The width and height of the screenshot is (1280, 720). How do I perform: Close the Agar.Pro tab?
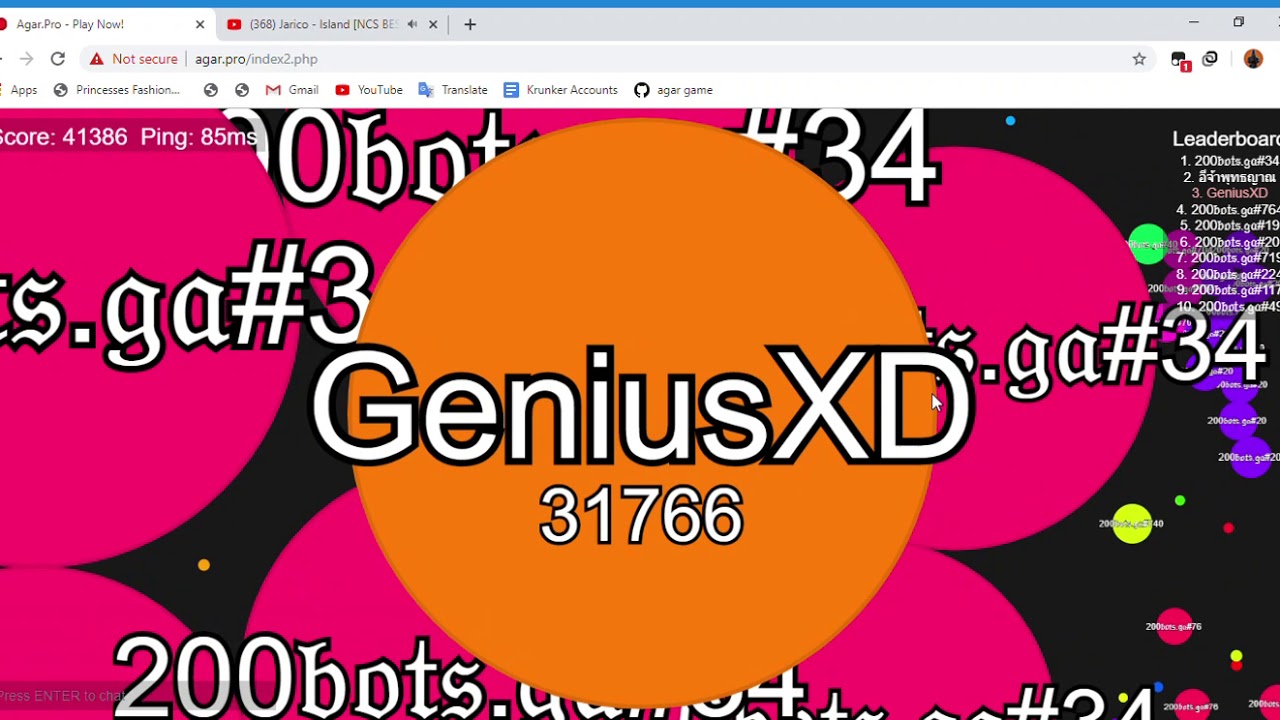click(x=200, y=24)
